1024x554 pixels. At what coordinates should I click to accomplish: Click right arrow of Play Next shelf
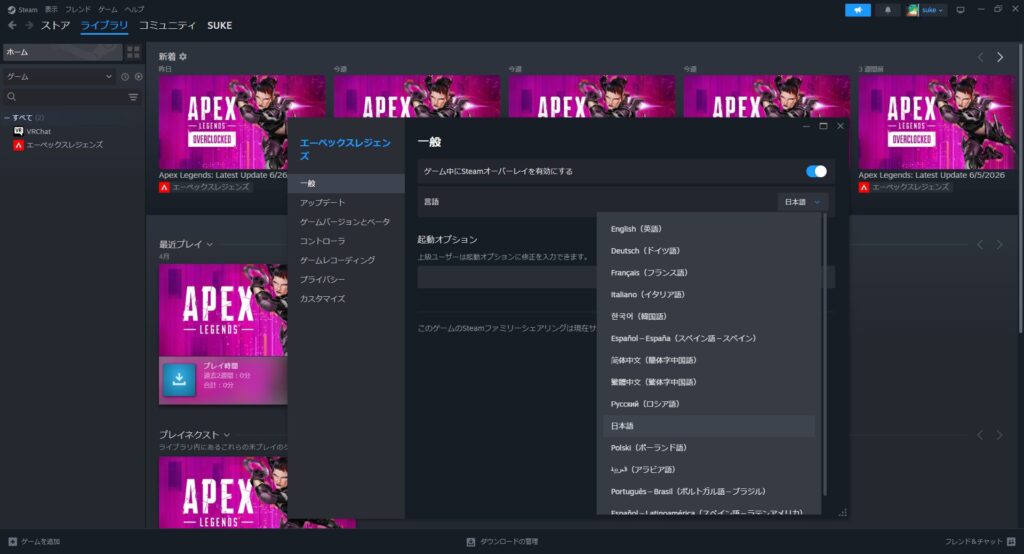tap(1000, 435)
